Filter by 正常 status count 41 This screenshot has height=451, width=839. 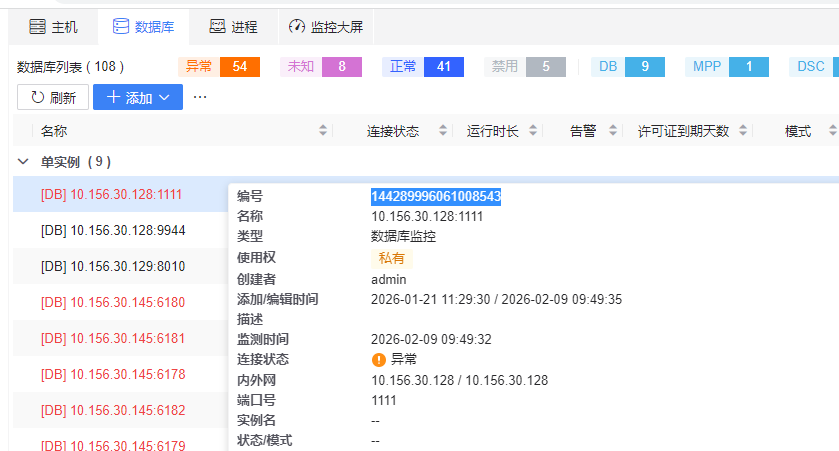(423, 67)
